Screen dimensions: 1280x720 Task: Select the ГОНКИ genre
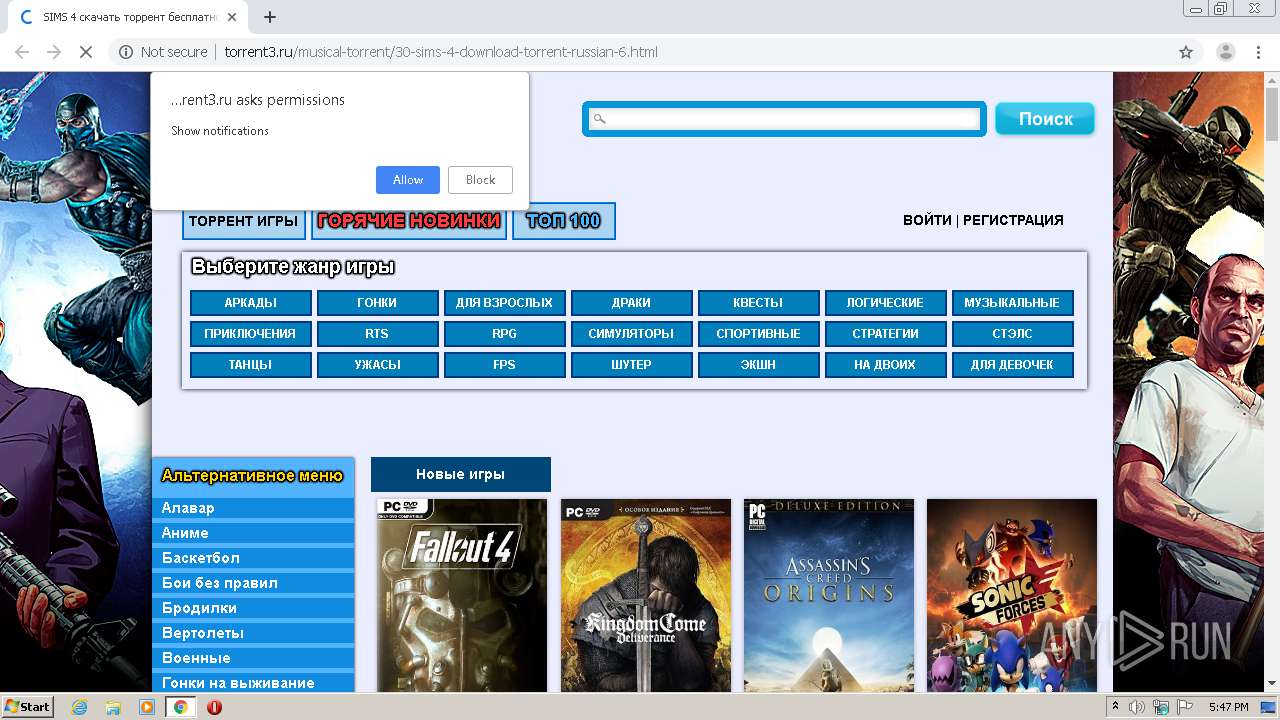pyautogui.click(x=377, y=303)
